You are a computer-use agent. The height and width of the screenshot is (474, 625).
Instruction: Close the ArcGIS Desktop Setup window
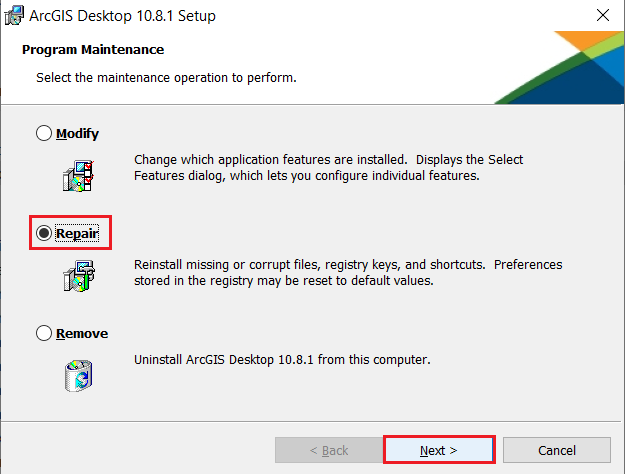(602, 16)
